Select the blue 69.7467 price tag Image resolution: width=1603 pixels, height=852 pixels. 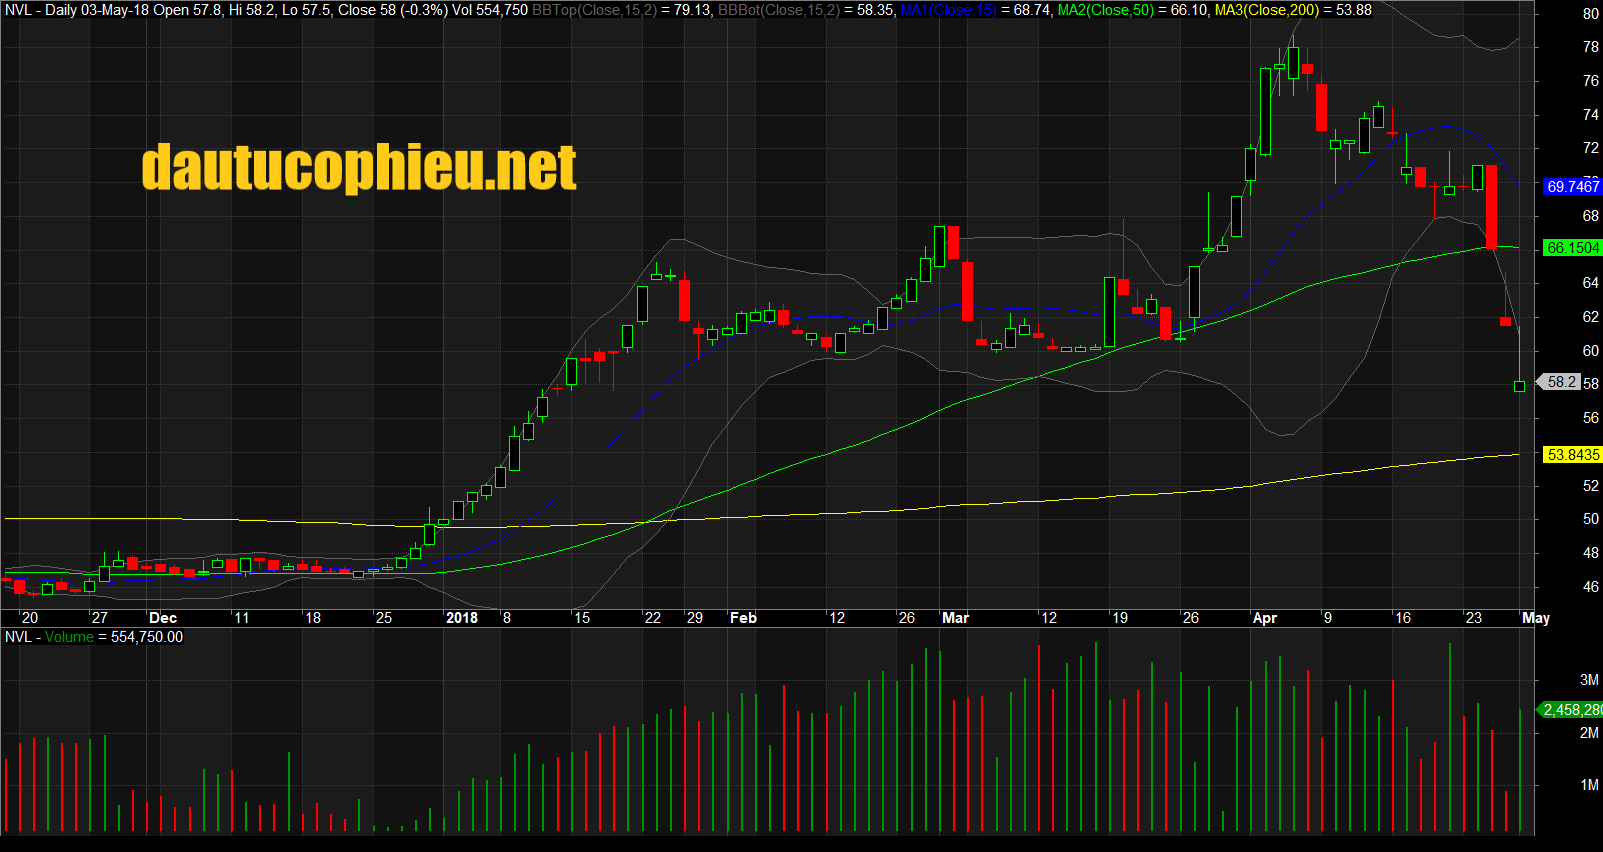tap(1572, 187)
